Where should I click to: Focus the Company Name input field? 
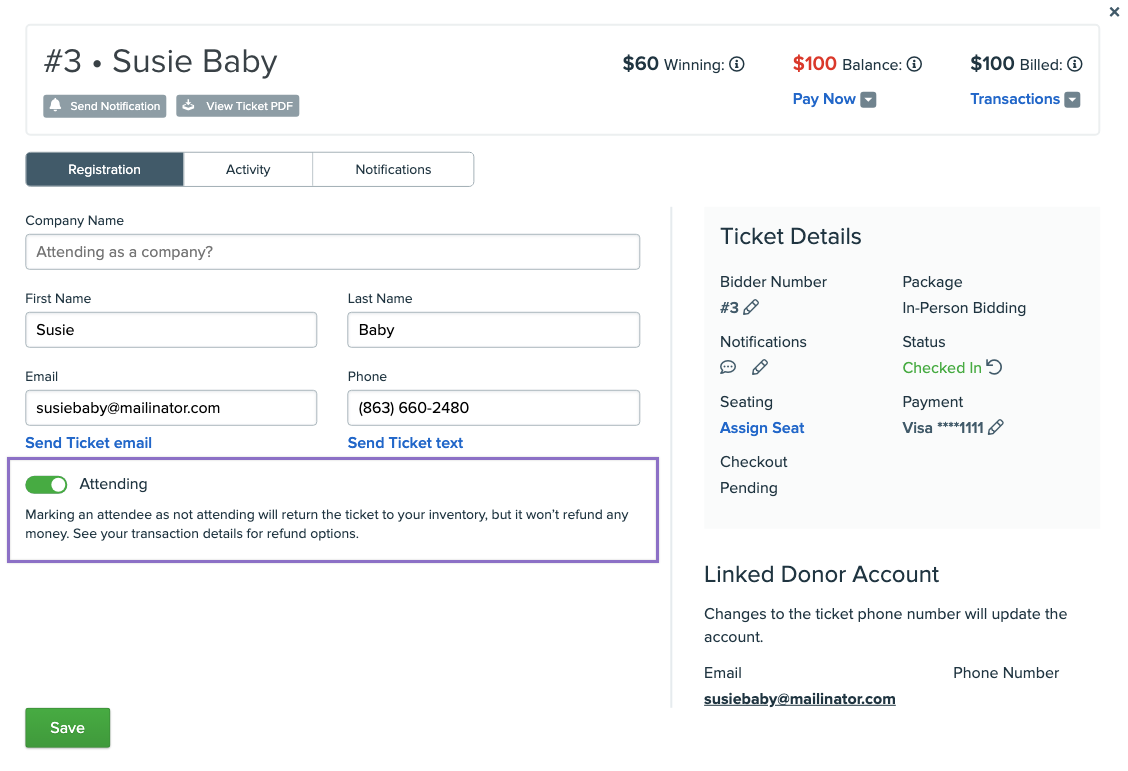tap(332, 252)
